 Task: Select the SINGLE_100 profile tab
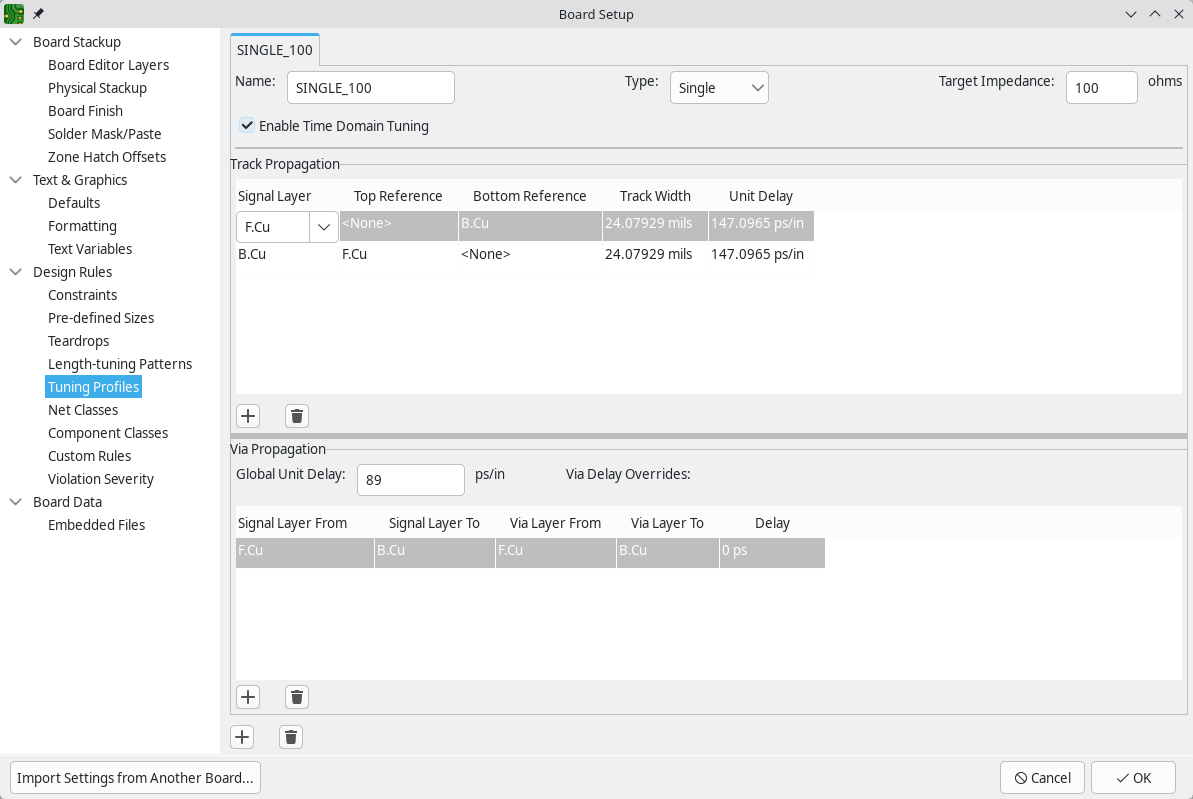tap(275, 50)
